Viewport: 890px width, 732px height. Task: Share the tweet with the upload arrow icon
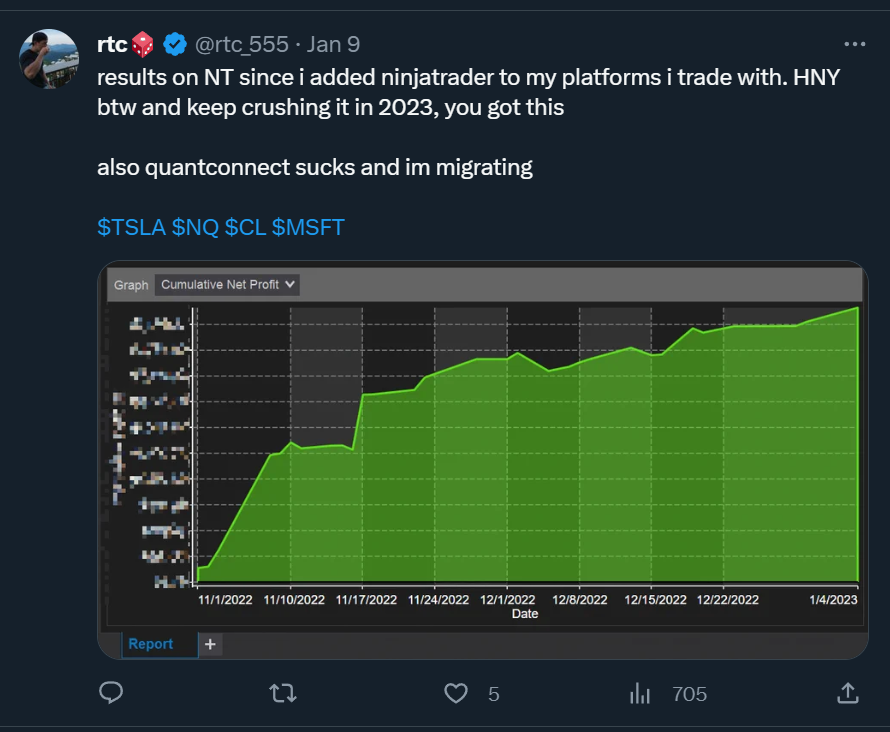[848, 693]
